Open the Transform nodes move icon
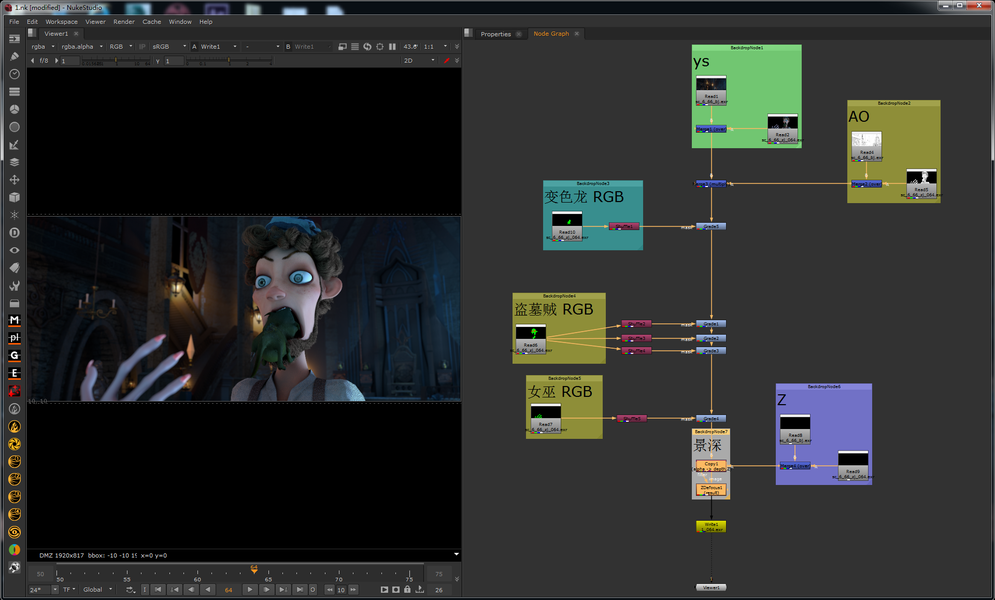This screenshot has width=995, height=600. 14,179
